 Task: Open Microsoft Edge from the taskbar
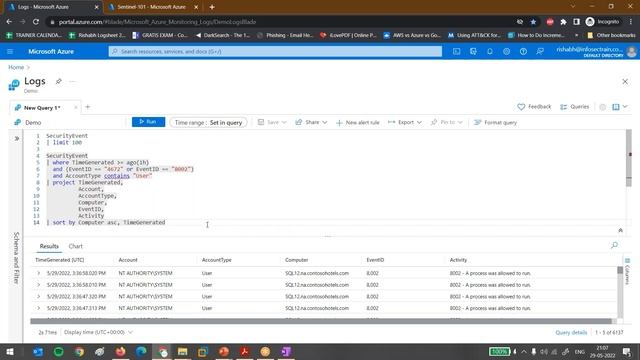tap(141, 351)
